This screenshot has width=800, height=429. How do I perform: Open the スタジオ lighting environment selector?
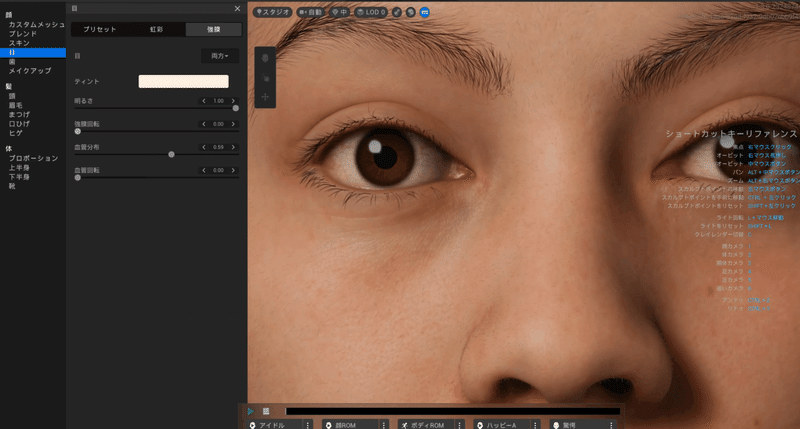(272, 12)
